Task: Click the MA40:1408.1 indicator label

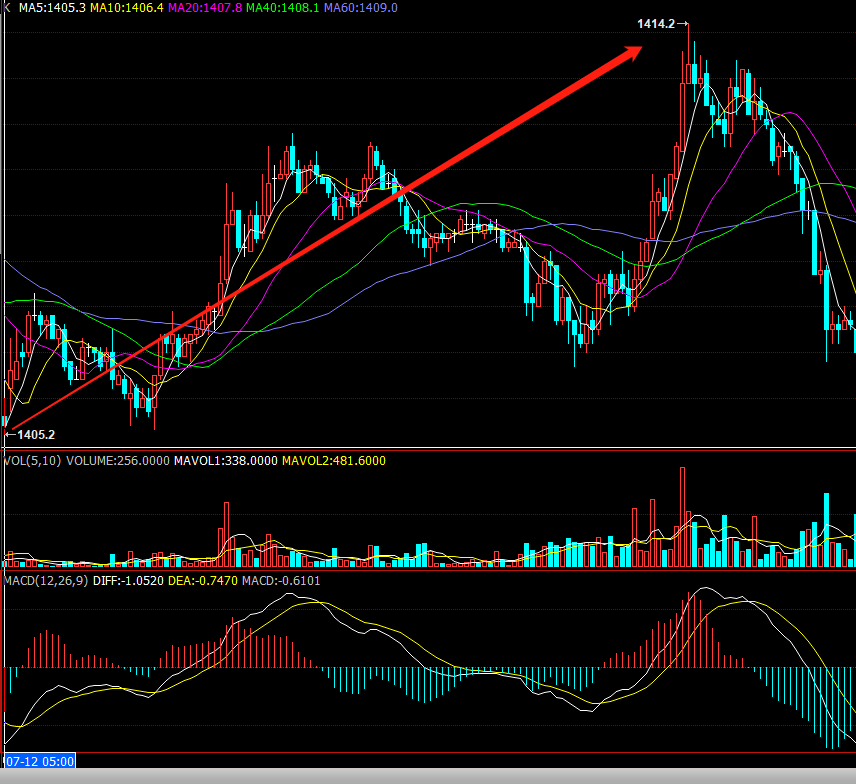Action: click(x=282, y=8)
